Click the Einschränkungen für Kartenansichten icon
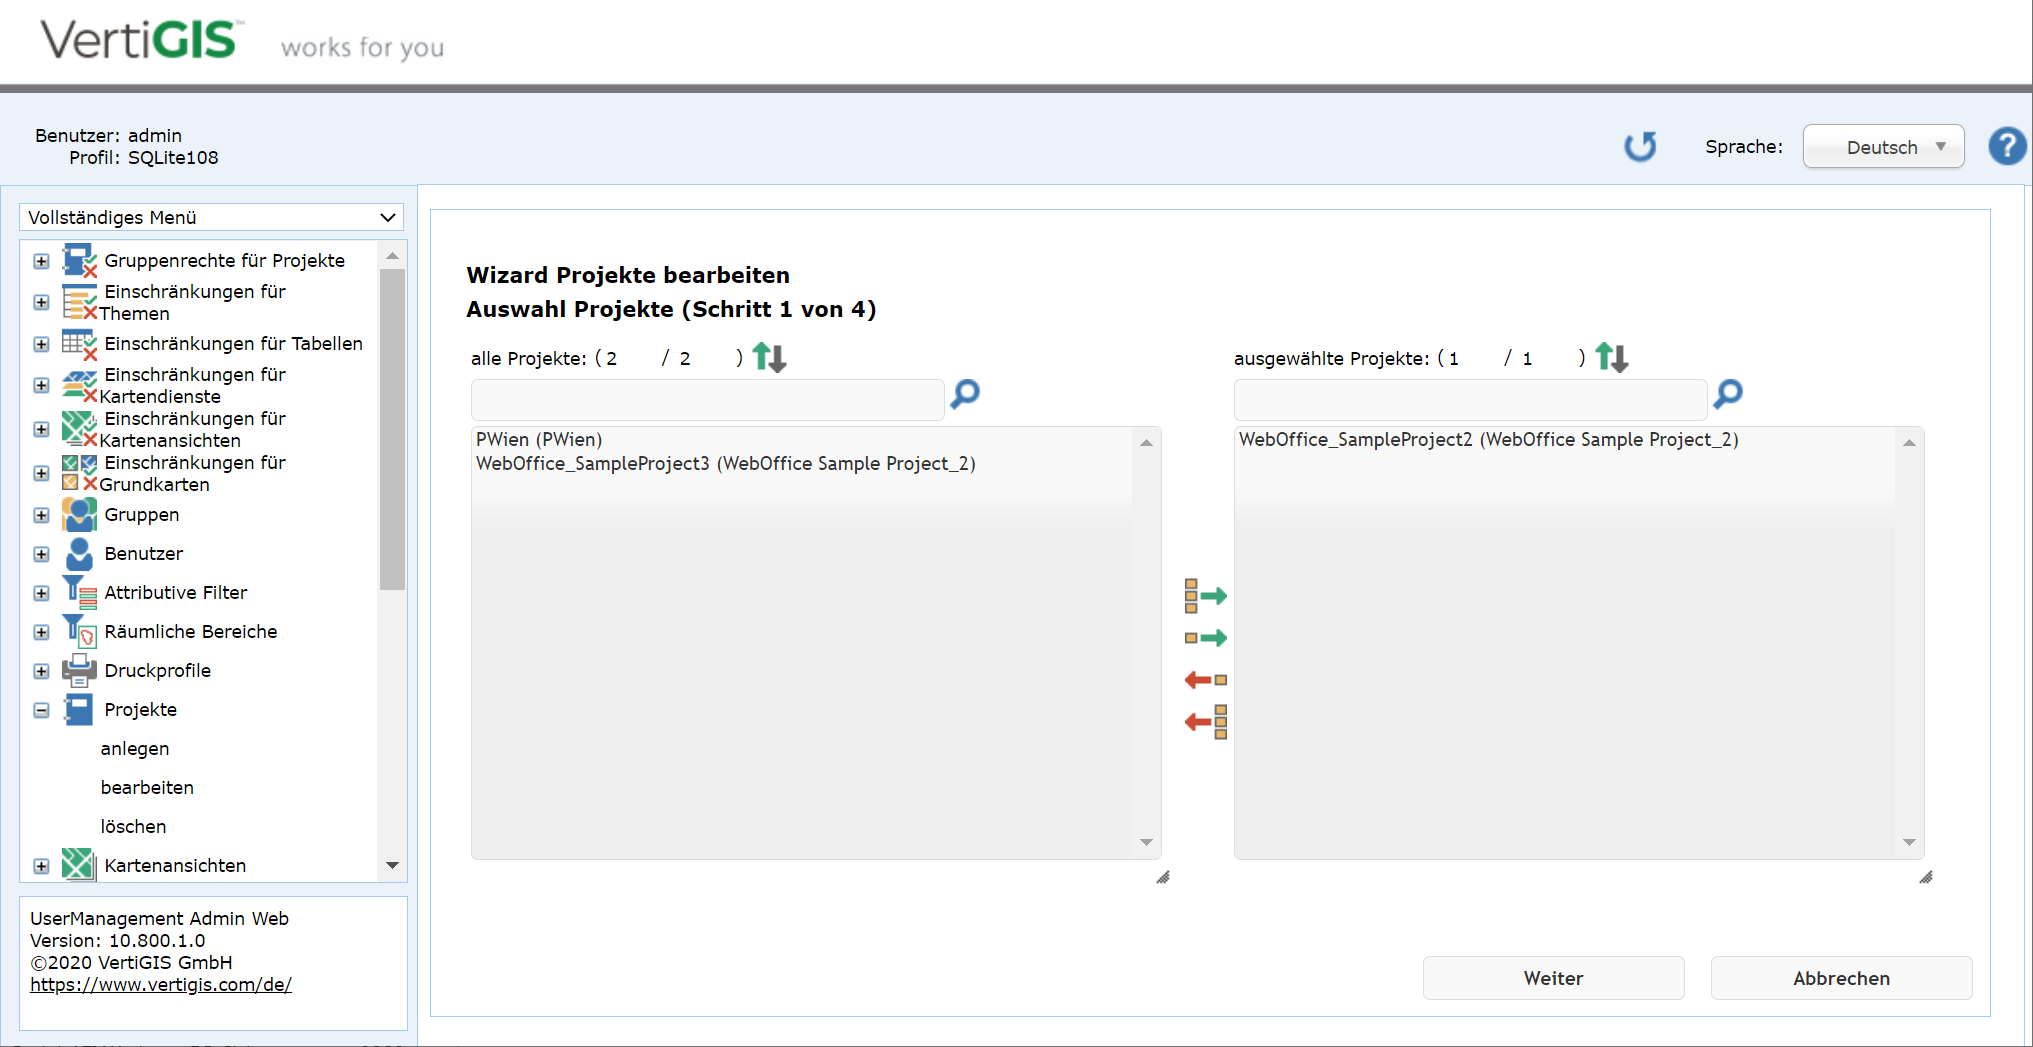This screenshot has height=1047, width=2033. tap(79, 429)
